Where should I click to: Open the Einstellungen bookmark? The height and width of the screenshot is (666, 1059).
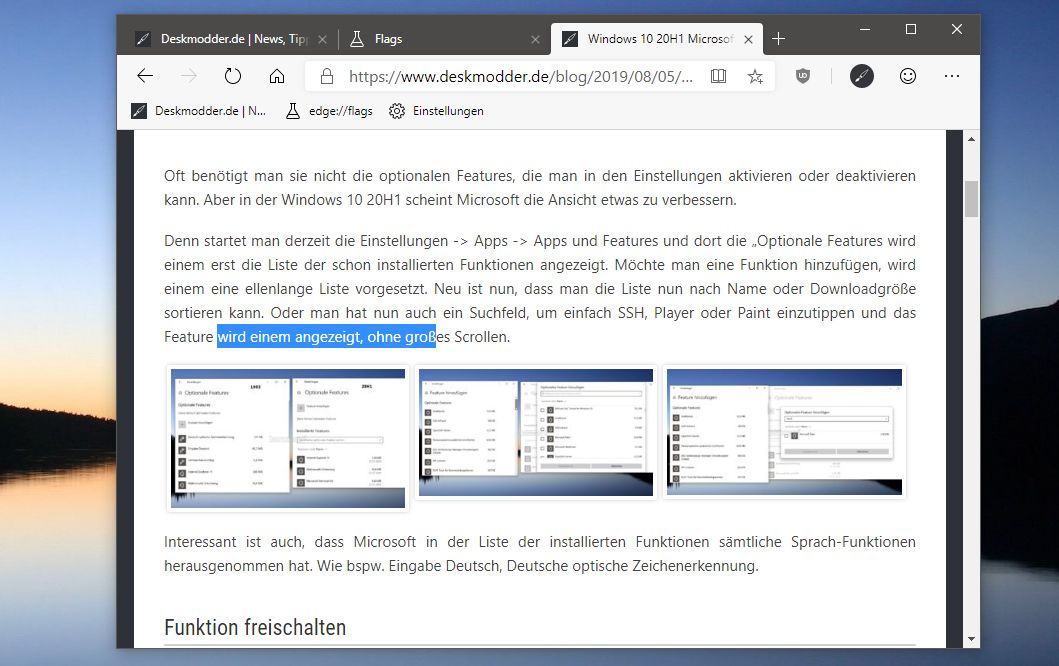tap(436, 111)
